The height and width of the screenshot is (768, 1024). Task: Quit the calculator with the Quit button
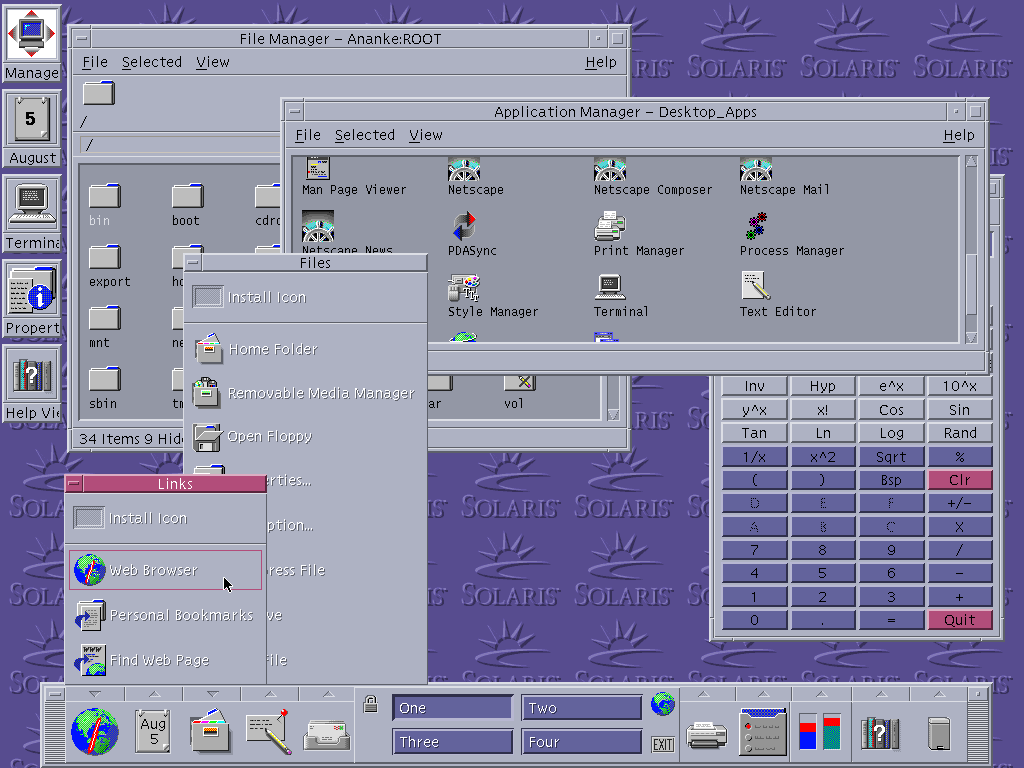click(959, 619)
